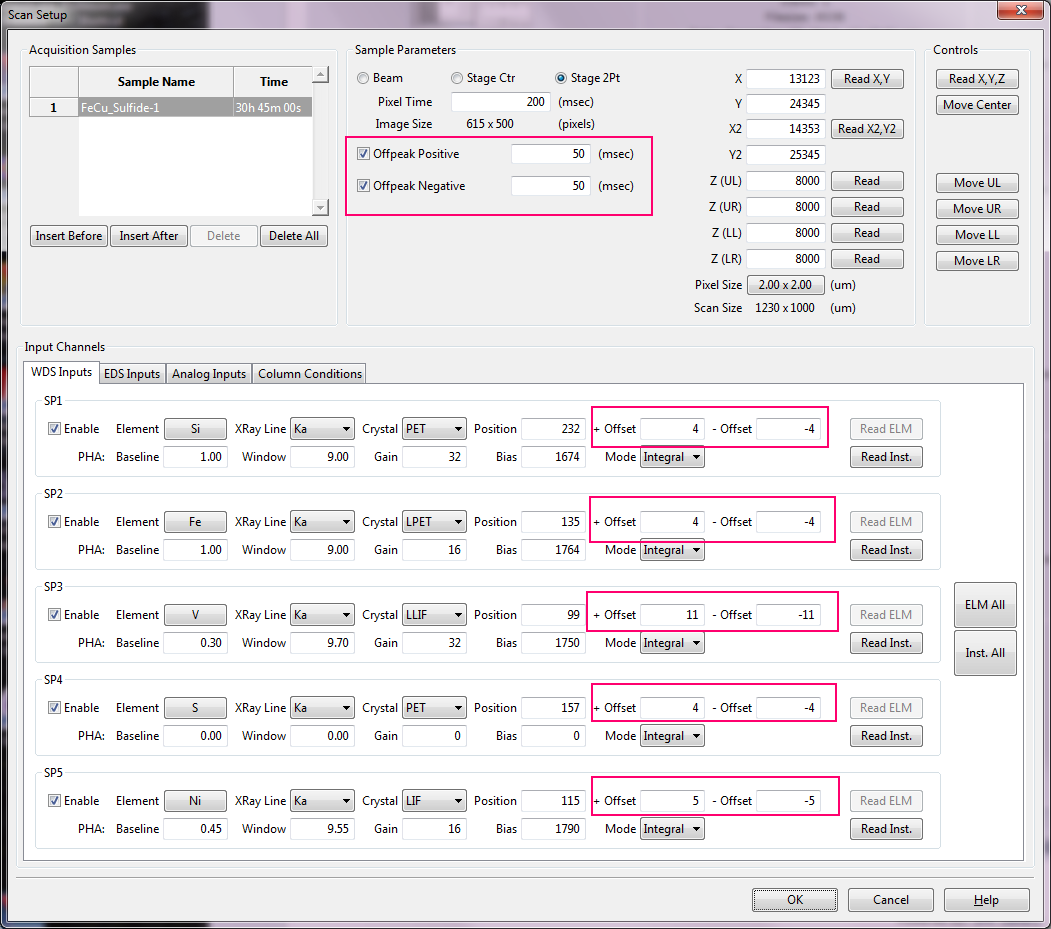The image size is (1051, 929).
Task: Open the SP1 Crystal dropdown
Action: tap(434, 429)
